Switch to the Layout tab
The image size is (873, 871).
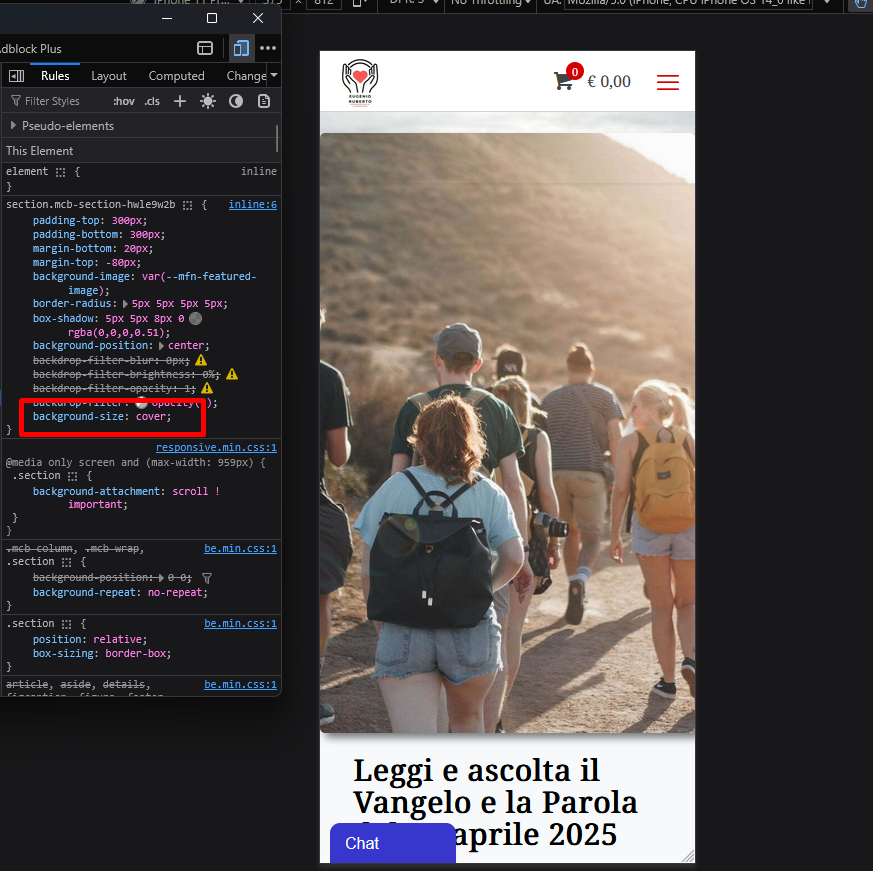[109, 76]
